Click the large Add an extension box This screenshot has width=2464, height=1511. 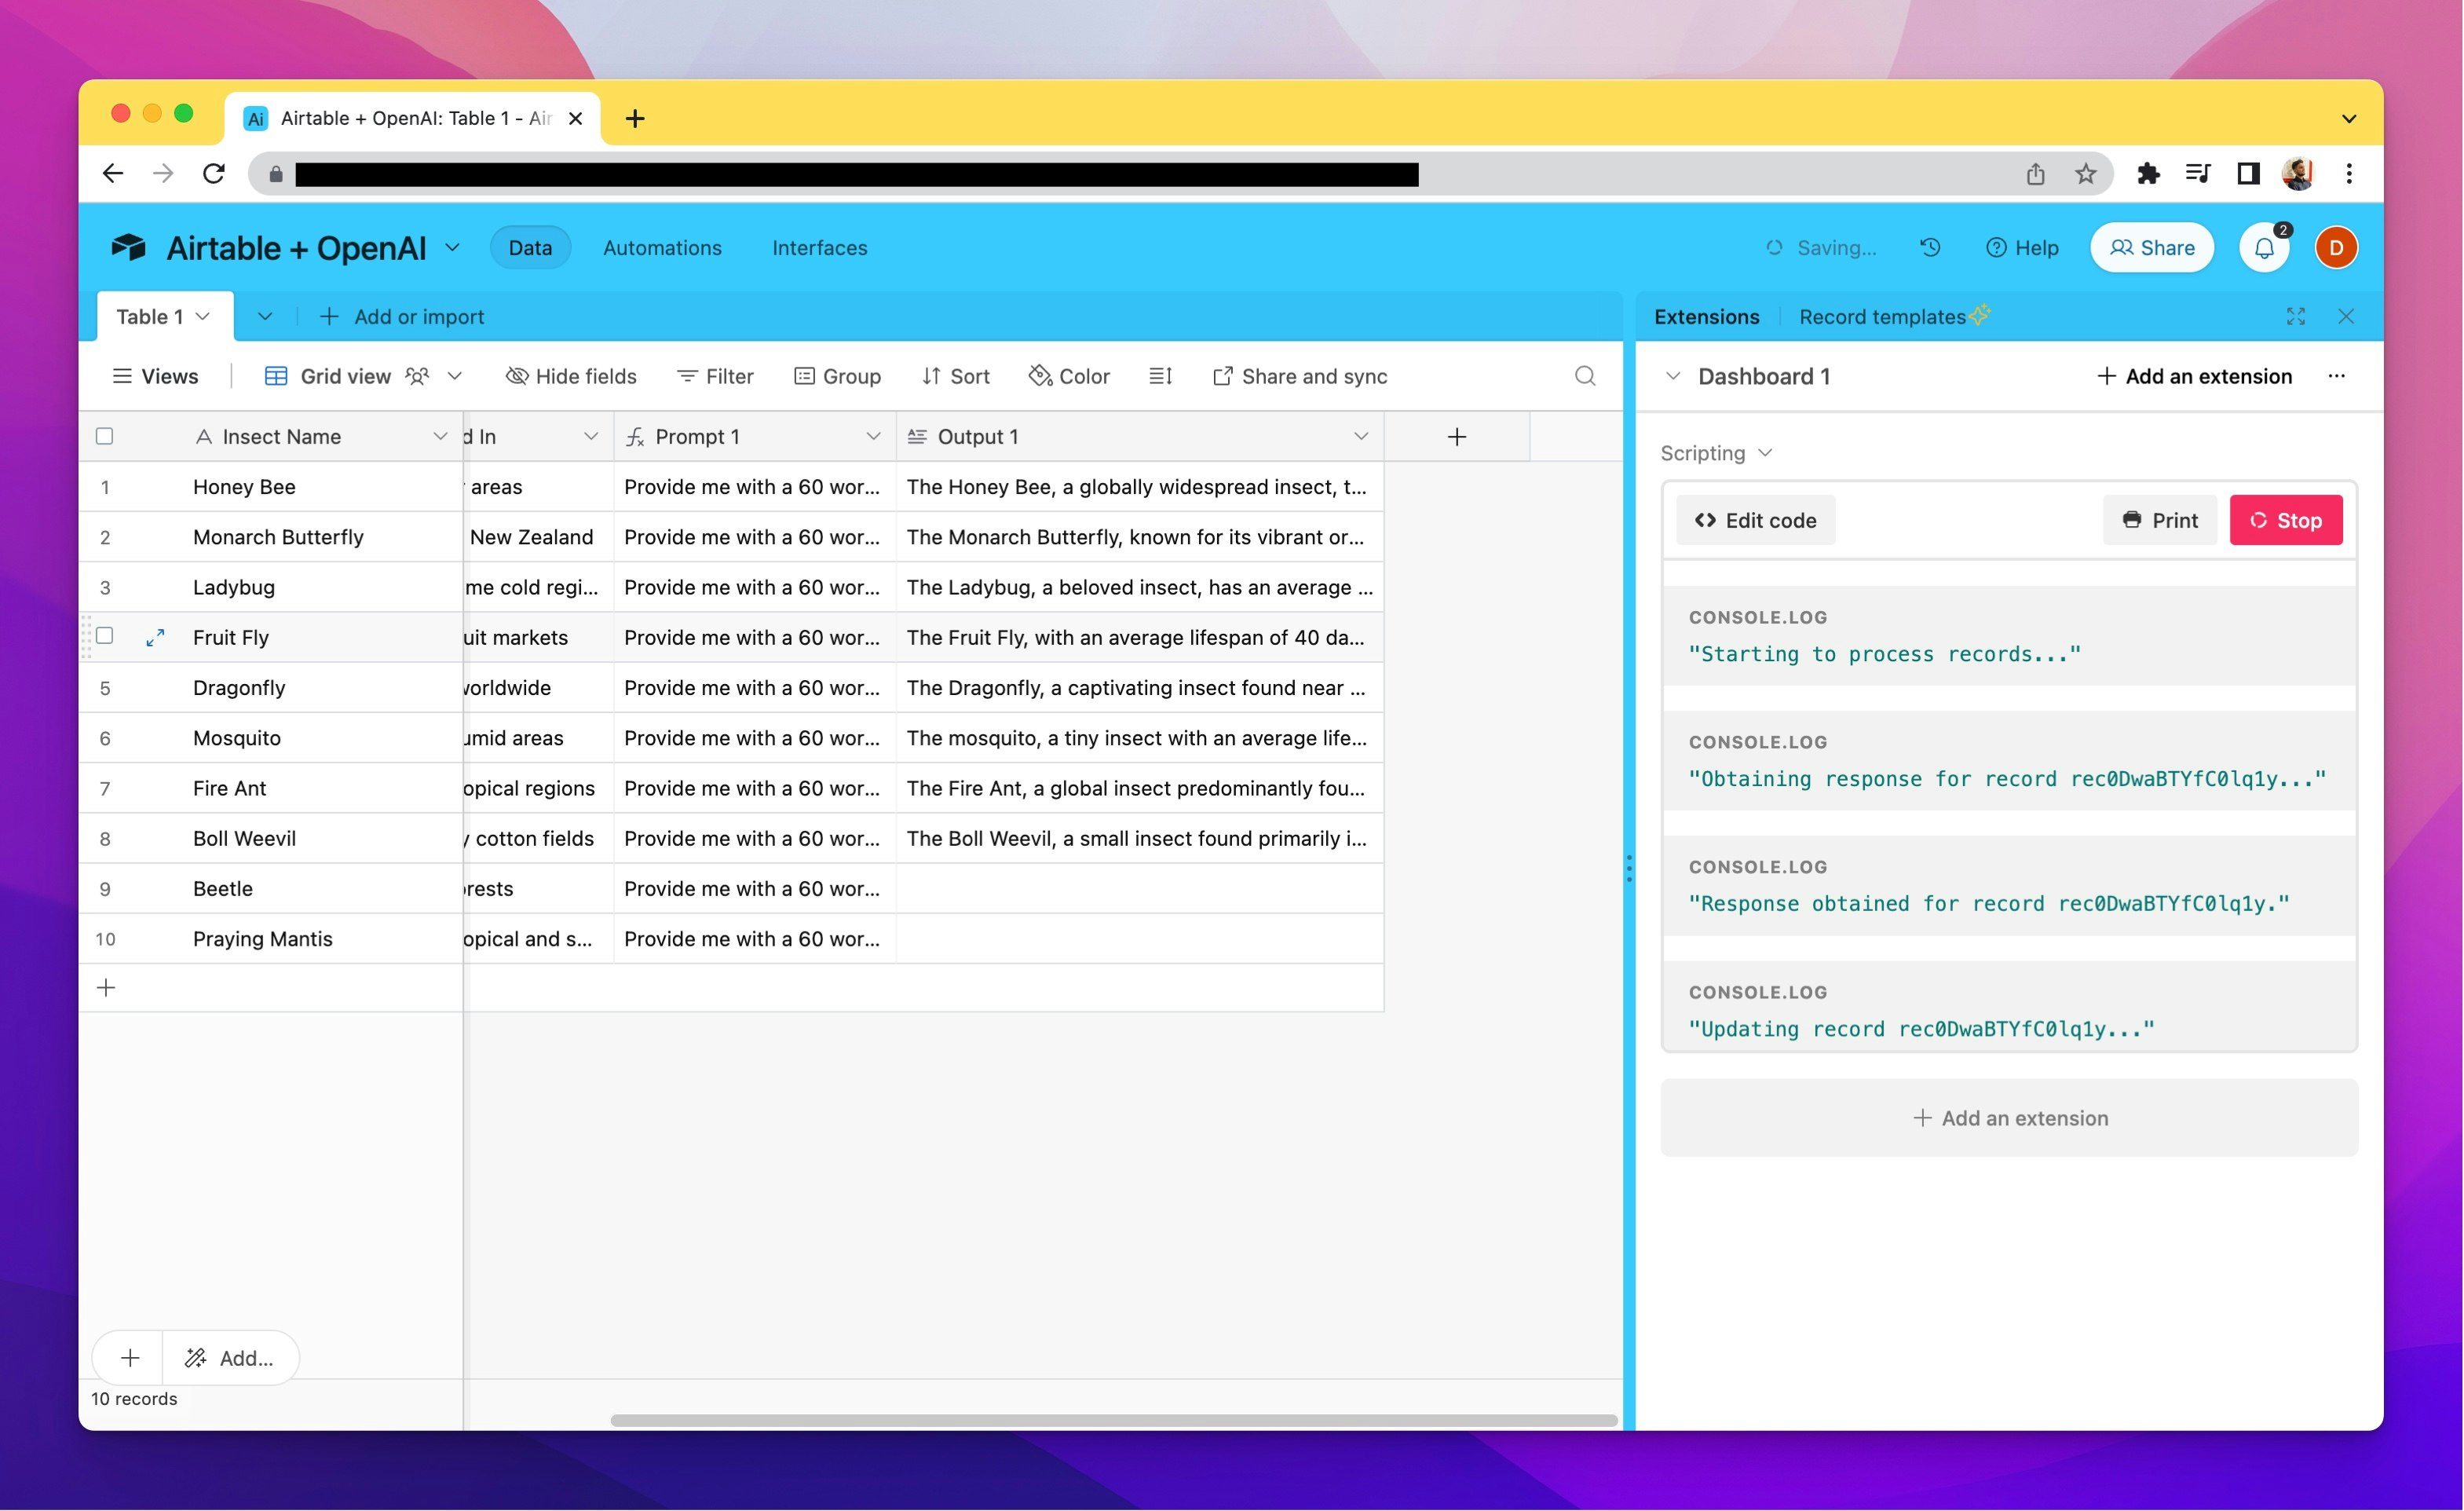click(x=2009, y=1117)
